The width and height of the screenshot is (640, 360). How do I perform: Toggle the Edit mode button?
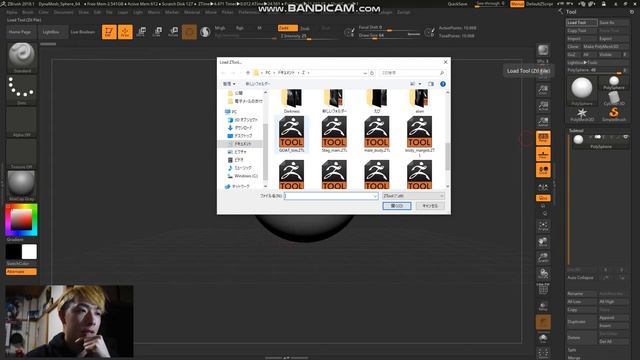pyautogui.click(x=109, y=32)
